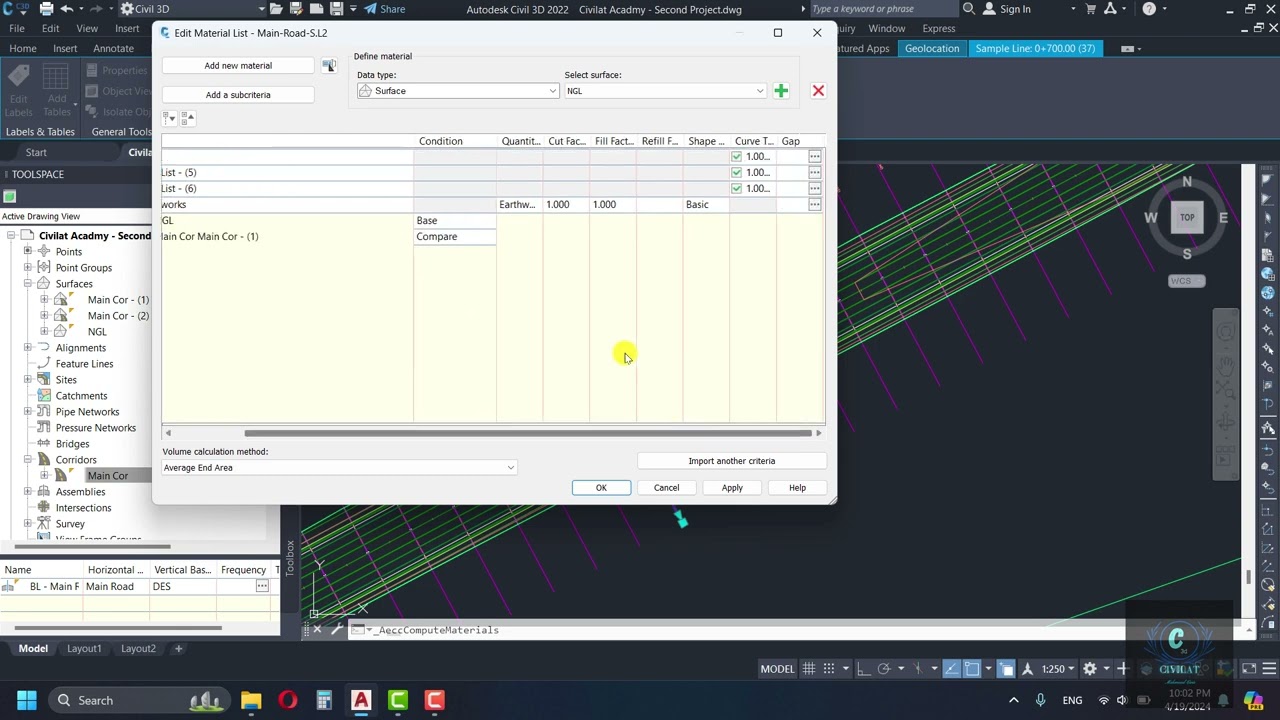Toggle Curve Tolerance checkbox in List - (6) row
Screen dimensions: 1280x720
737,189
